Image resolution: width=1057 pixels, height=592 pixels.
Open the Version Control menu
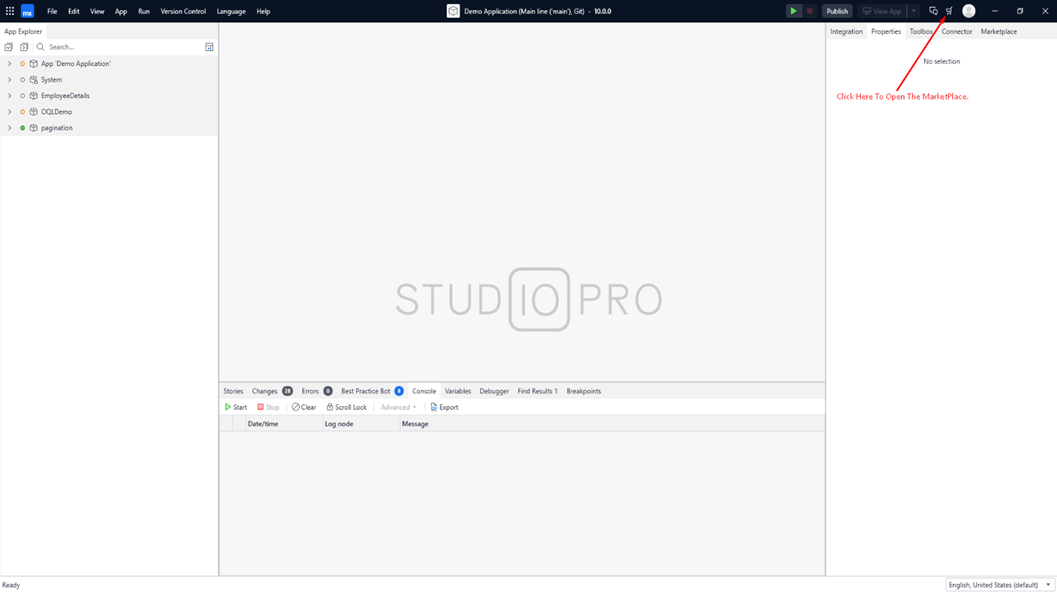(x=182, y=11)
